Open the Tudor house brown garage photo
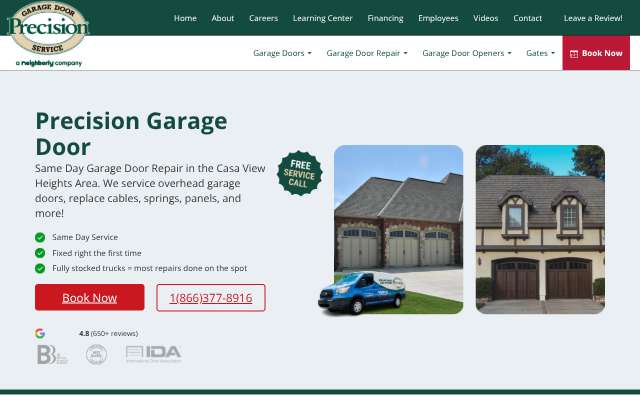This screenshot has width=640, height=400. (540, 229)
